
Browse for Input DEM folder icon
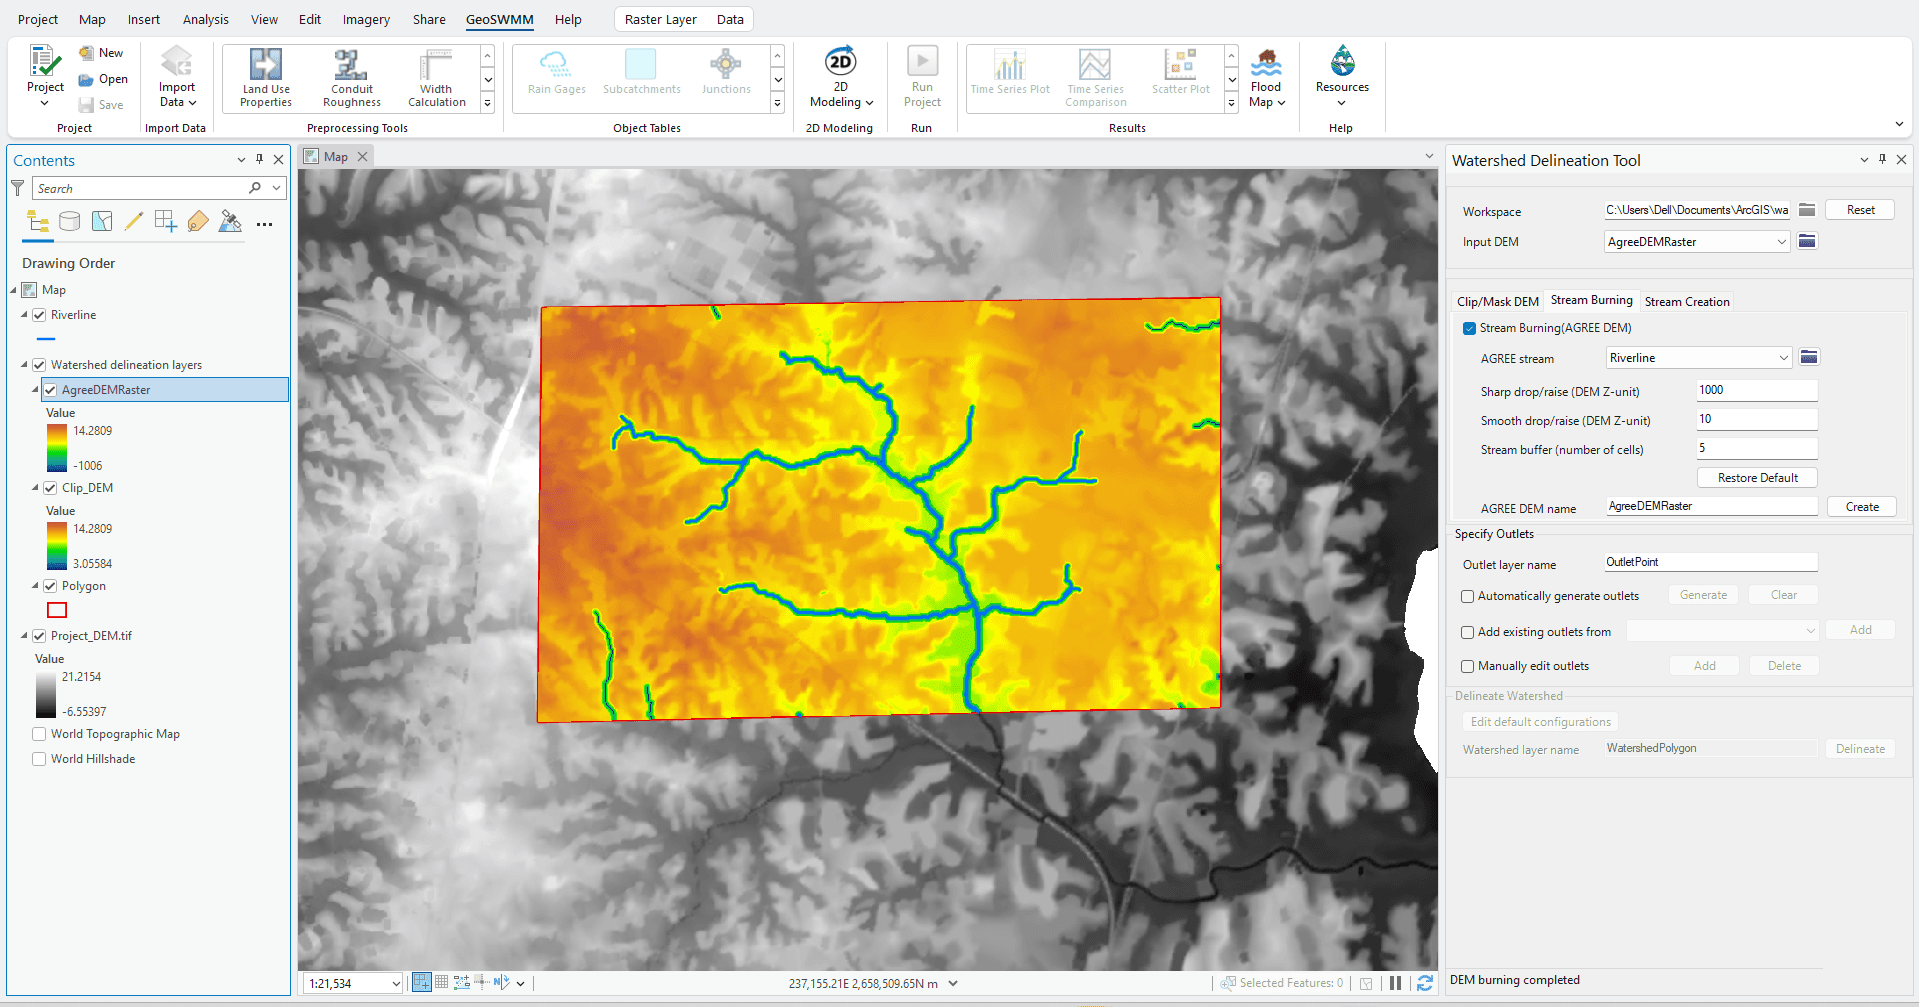tap(1807, 241)
